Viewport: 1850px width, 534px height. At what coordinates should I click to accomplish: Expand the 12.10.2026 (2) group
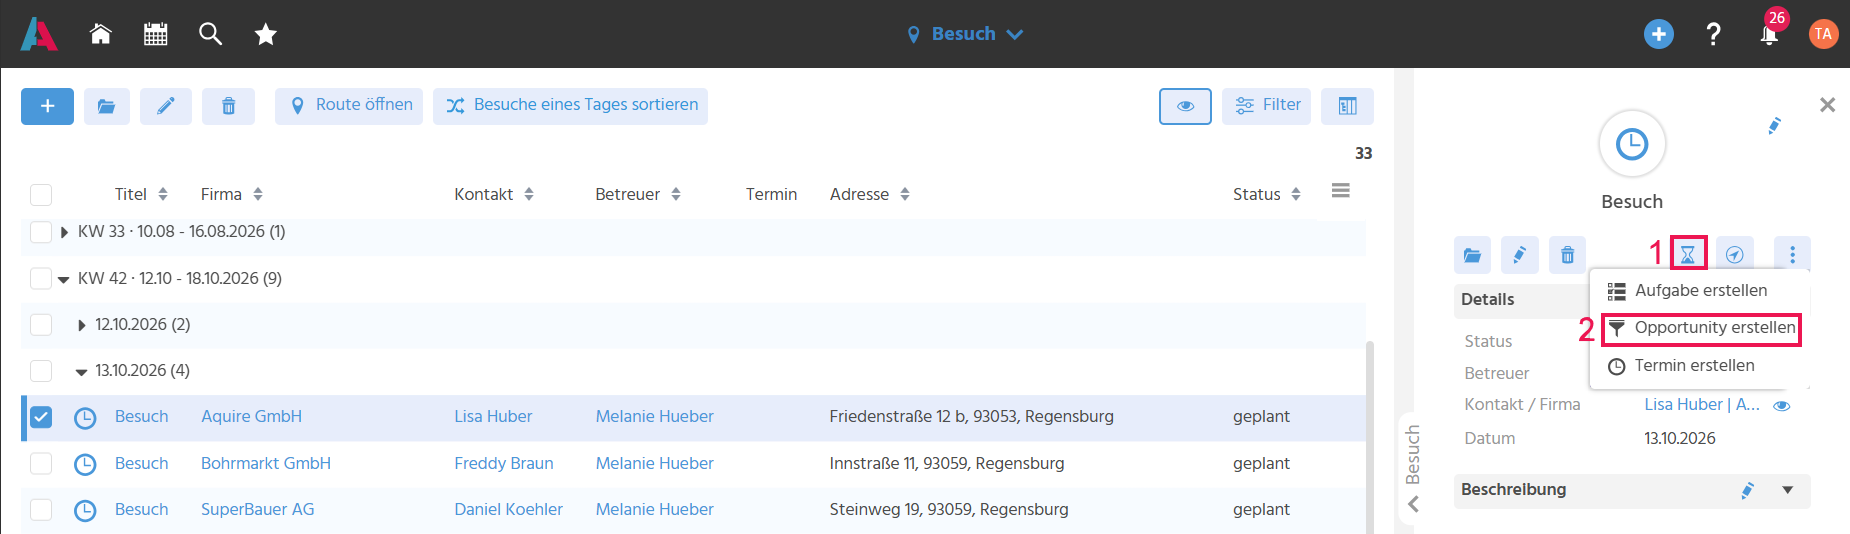click(x=82, y=325)
